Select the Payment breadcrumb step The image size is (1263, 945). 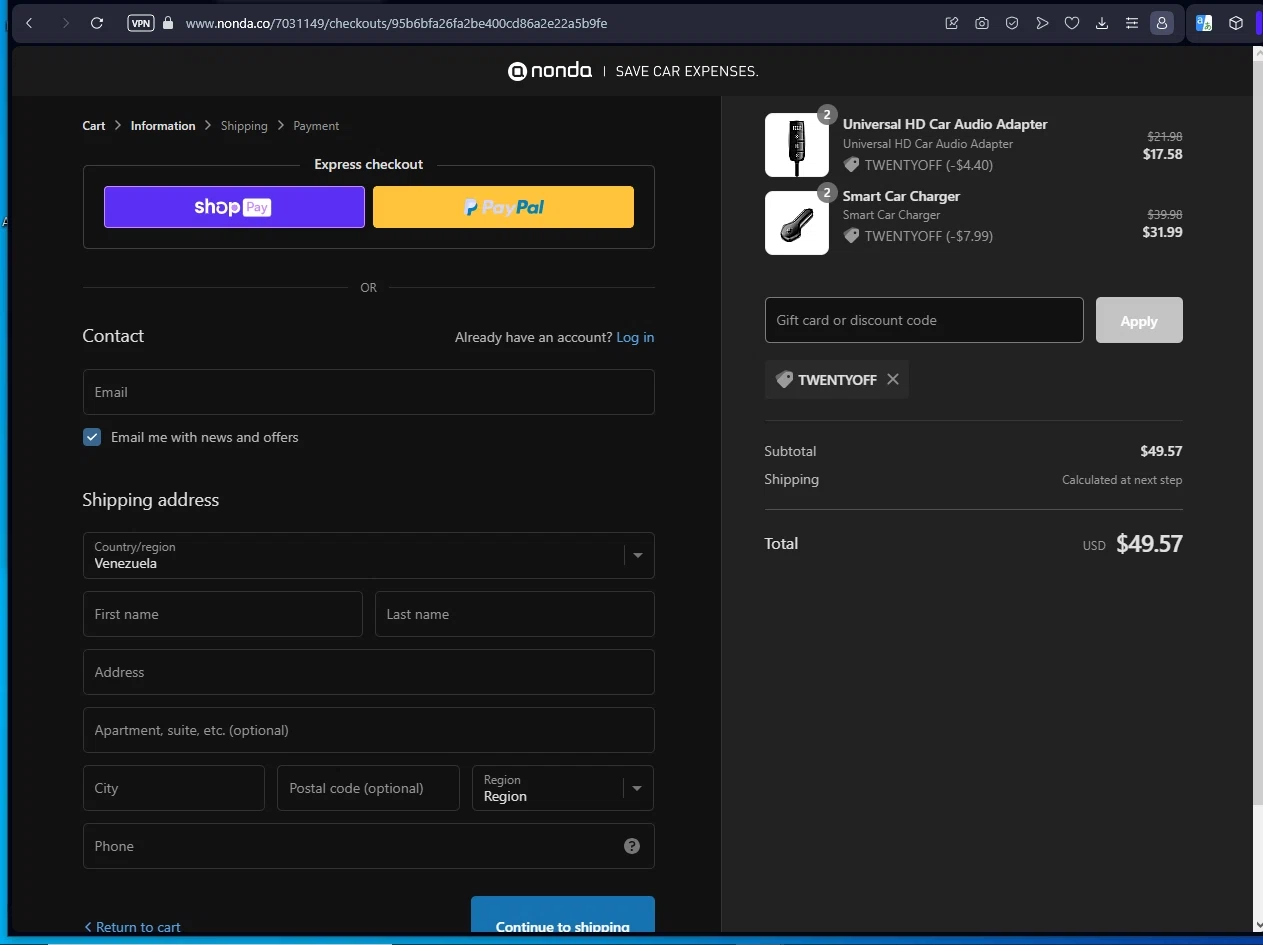(x=316, y=126)
